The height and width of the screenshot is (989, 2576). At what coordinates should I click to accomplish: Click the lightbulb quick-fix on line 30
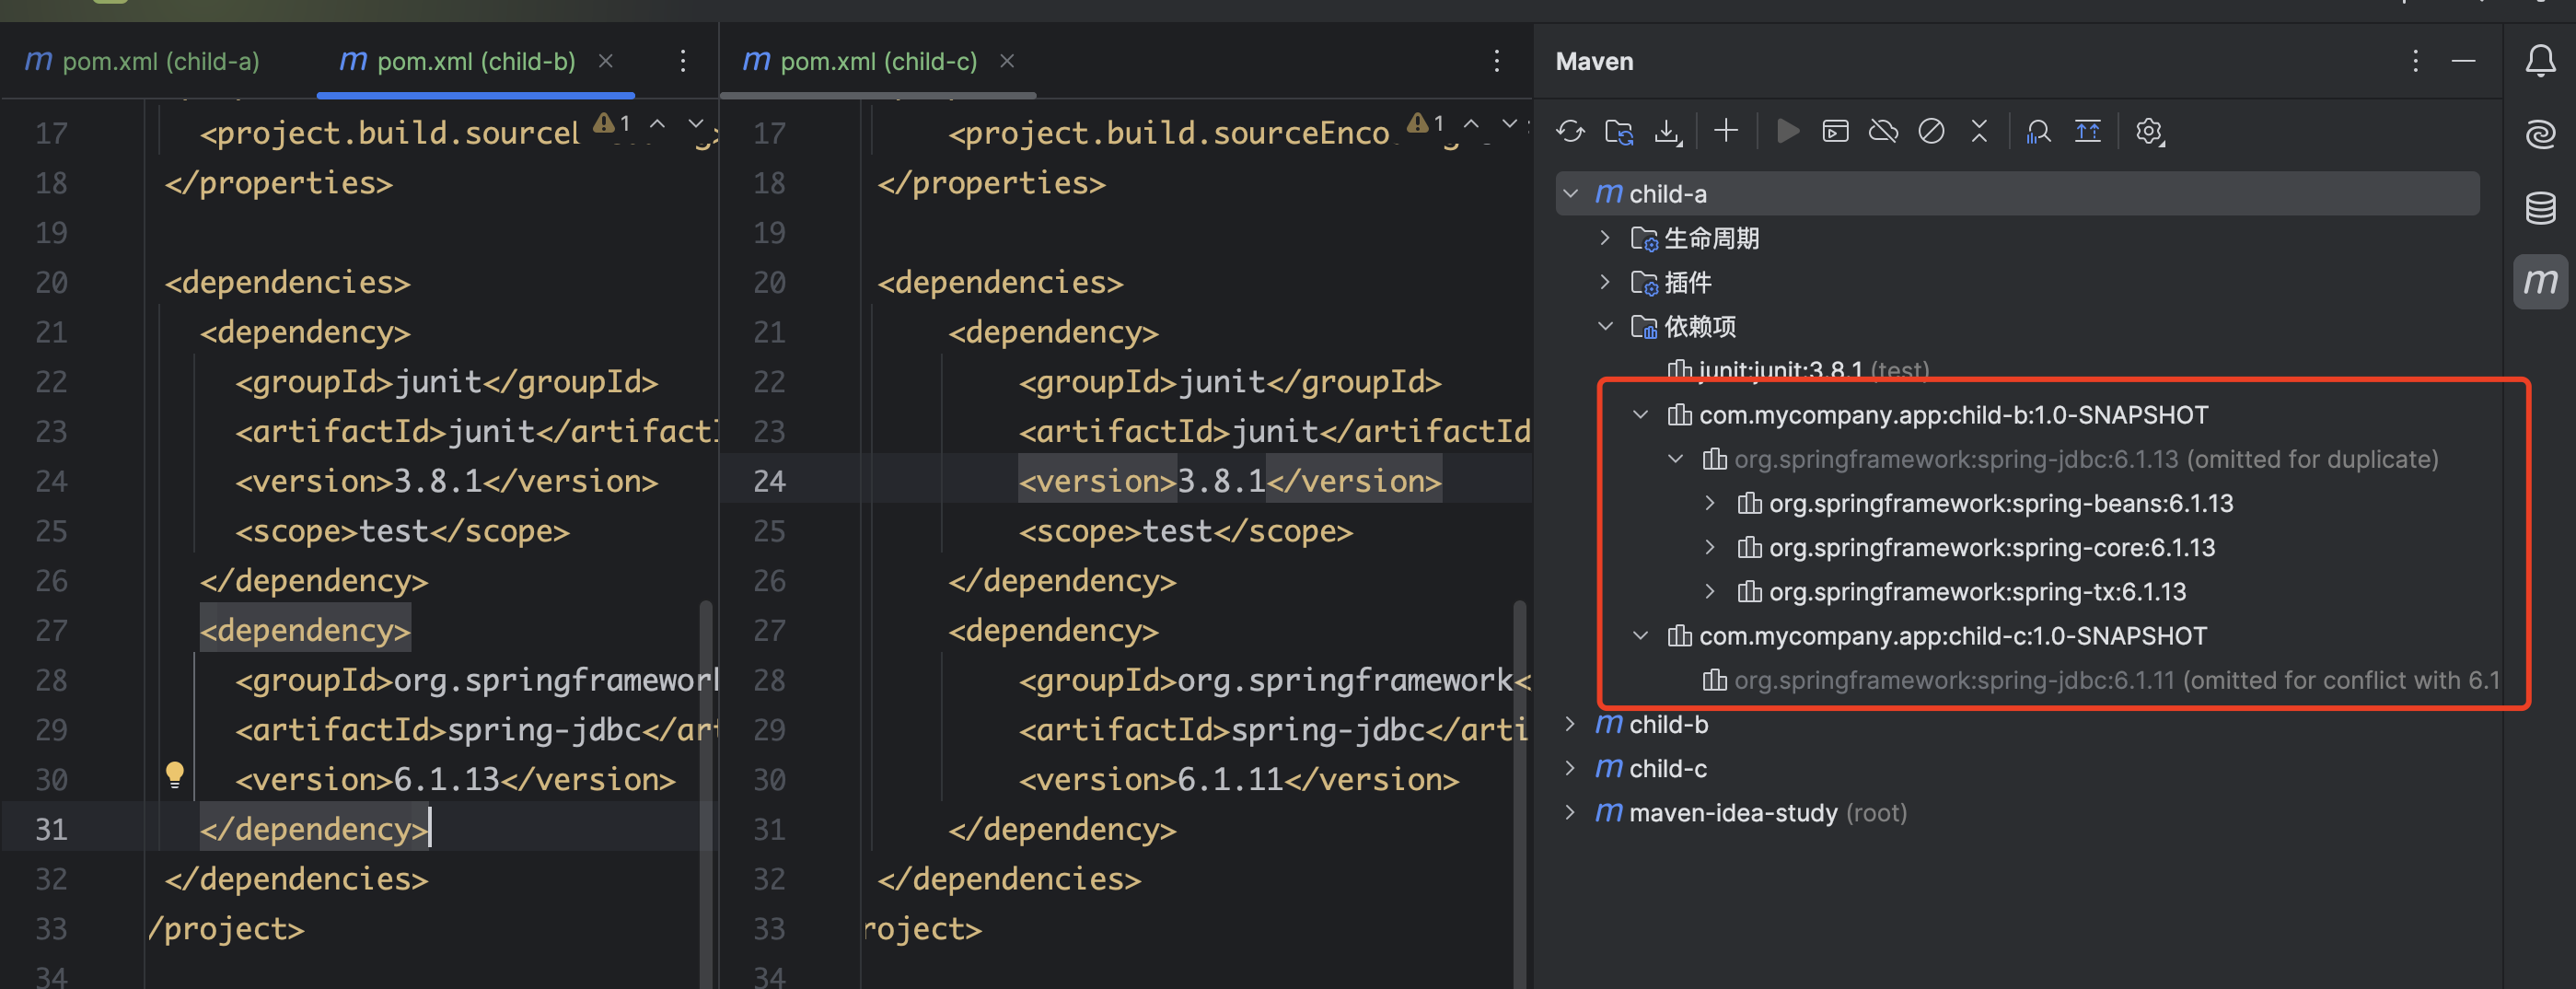click(x=175, y=774)
